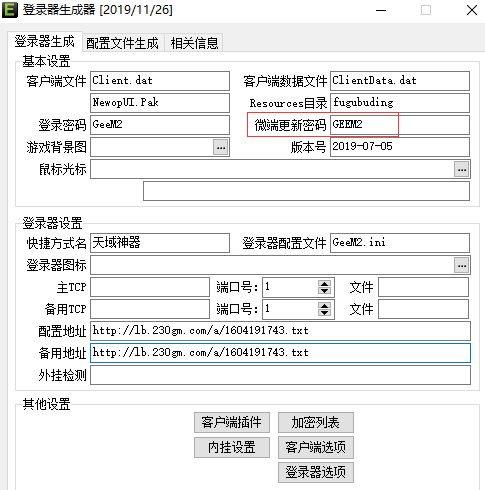Image resolution: width=485 pixels, height=490 pixels.
Task: Increase 主TCP 端口号 value
Action: point(324,284)
